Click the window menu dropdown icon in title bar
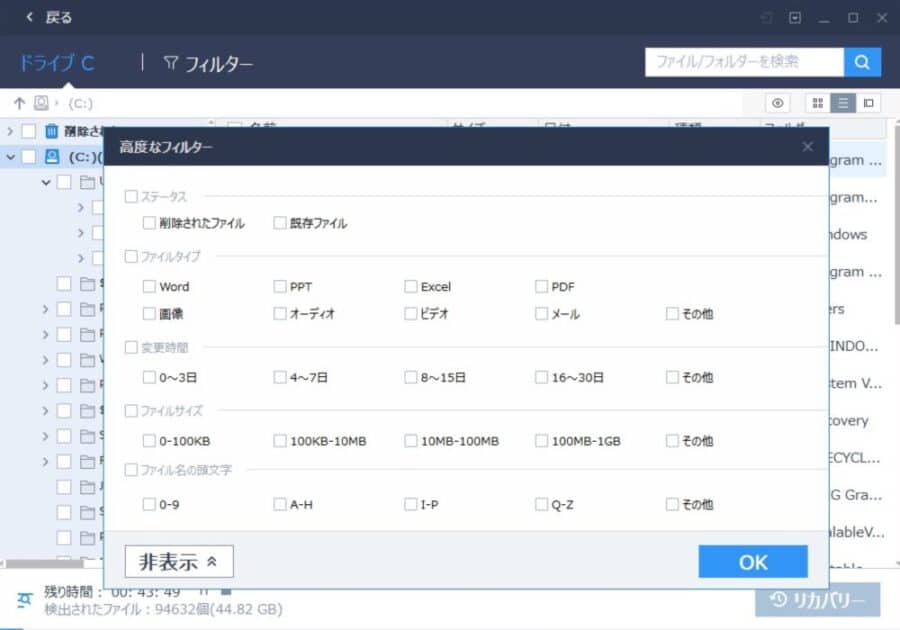The width and height of the screenshot is (900, 630). [x=795, y=18]
